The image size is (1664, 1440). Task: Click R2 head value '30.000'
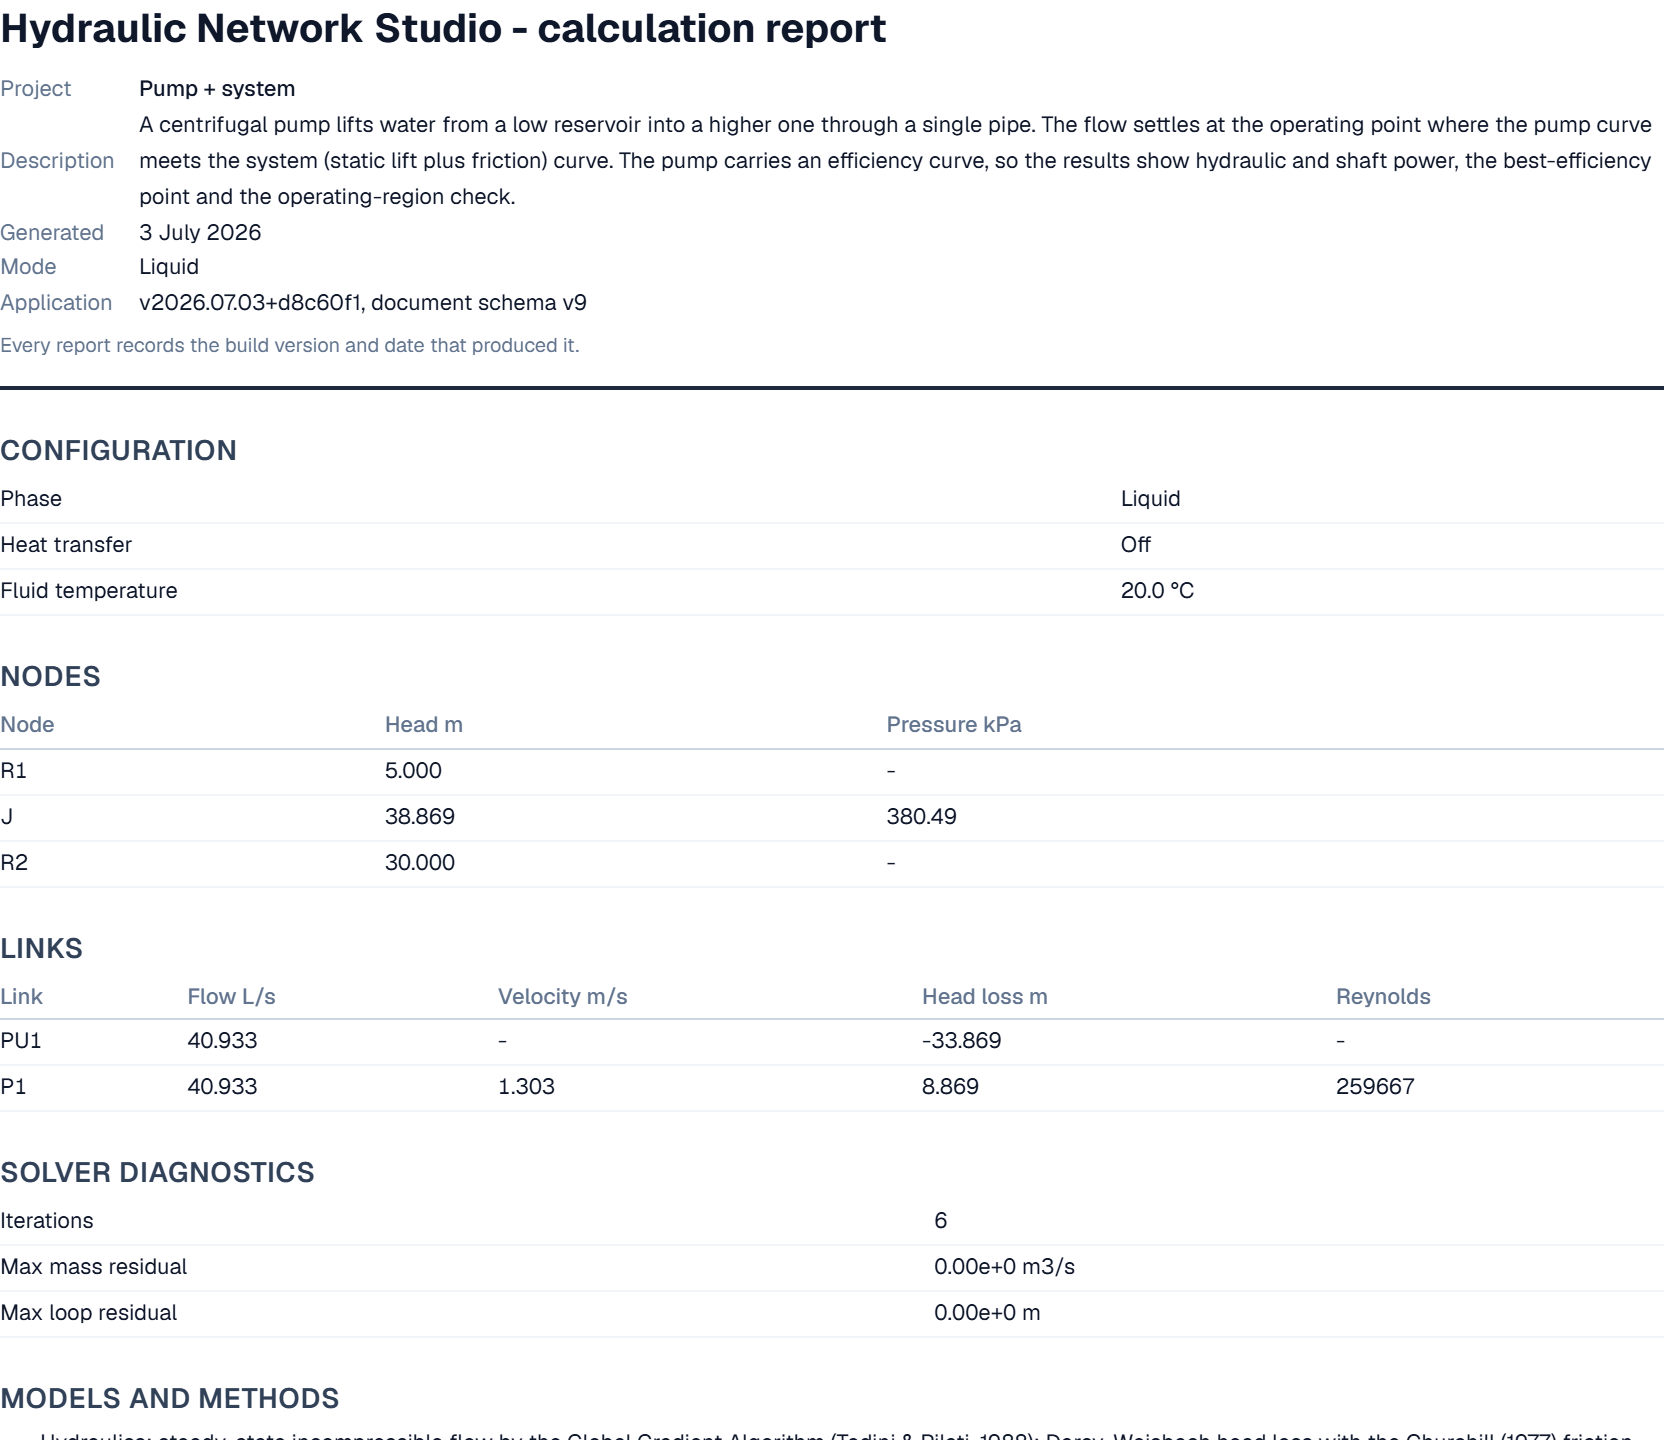pyautogui.click(x=420, y=862)
